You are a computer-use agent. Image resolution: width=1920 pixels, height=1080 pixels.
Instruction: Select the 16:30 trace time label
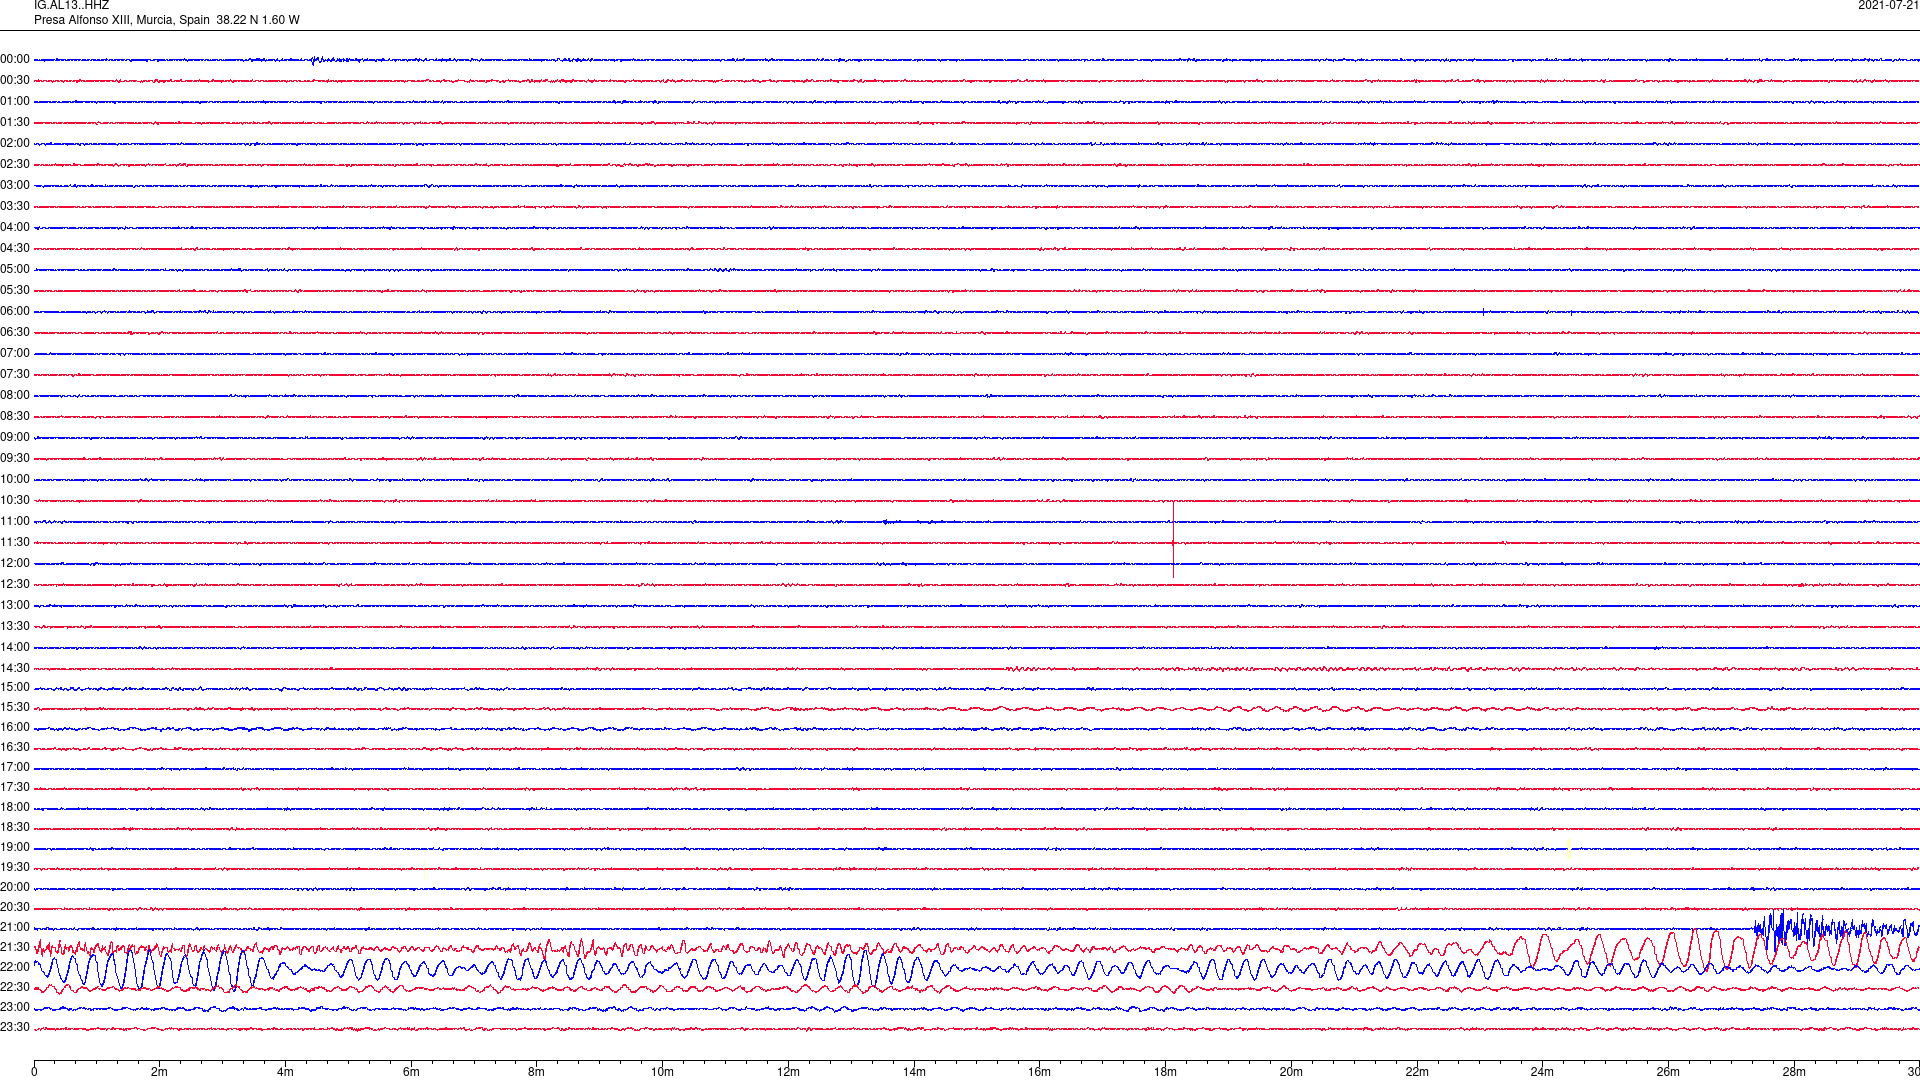(15, 748)
